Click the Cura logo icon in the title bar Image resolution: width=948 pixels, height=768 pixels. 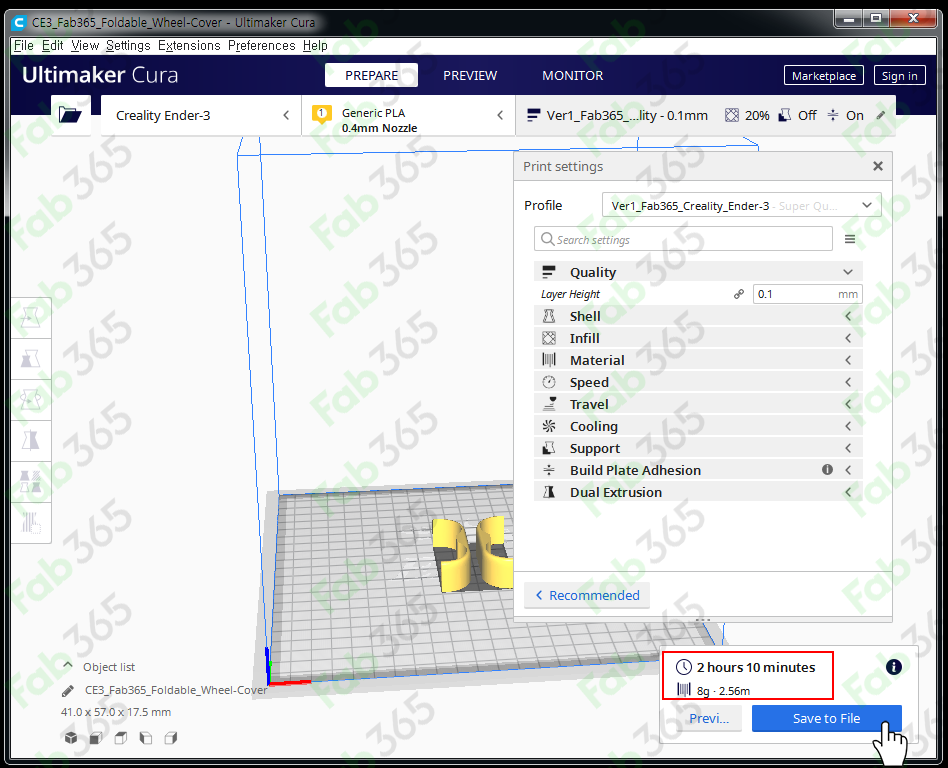19,22
